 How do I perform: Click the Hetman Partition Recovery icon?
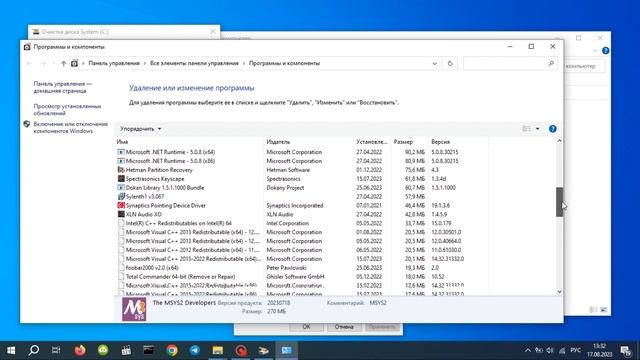(121, 170)
